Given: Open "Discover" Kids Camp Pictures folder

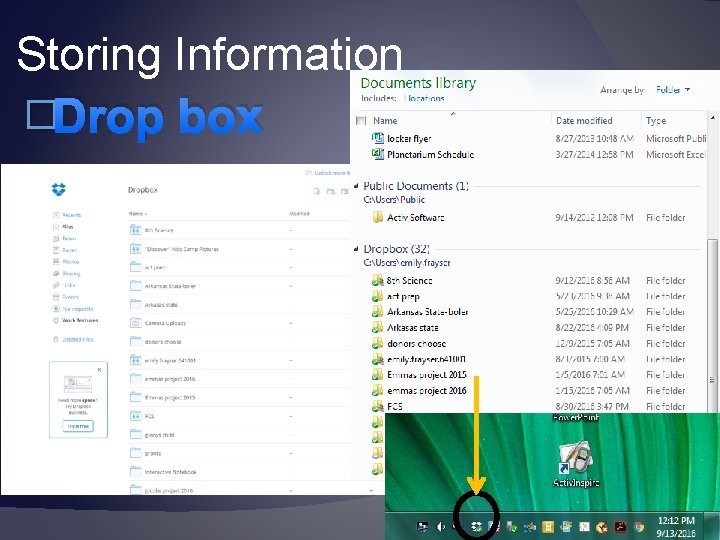Looking at the screenshot, I should point(181,249).
